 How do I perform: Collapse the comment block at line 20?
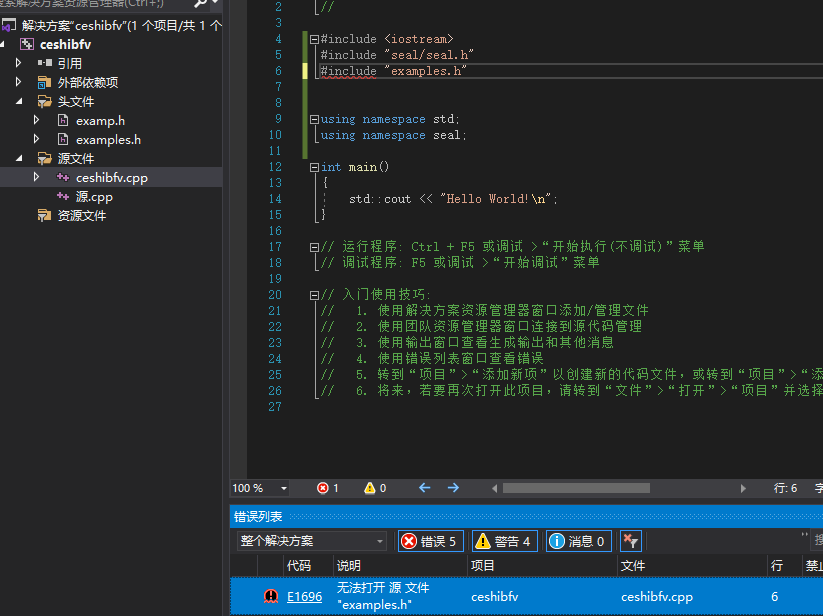pyautogui.click(x=314, y=295)
